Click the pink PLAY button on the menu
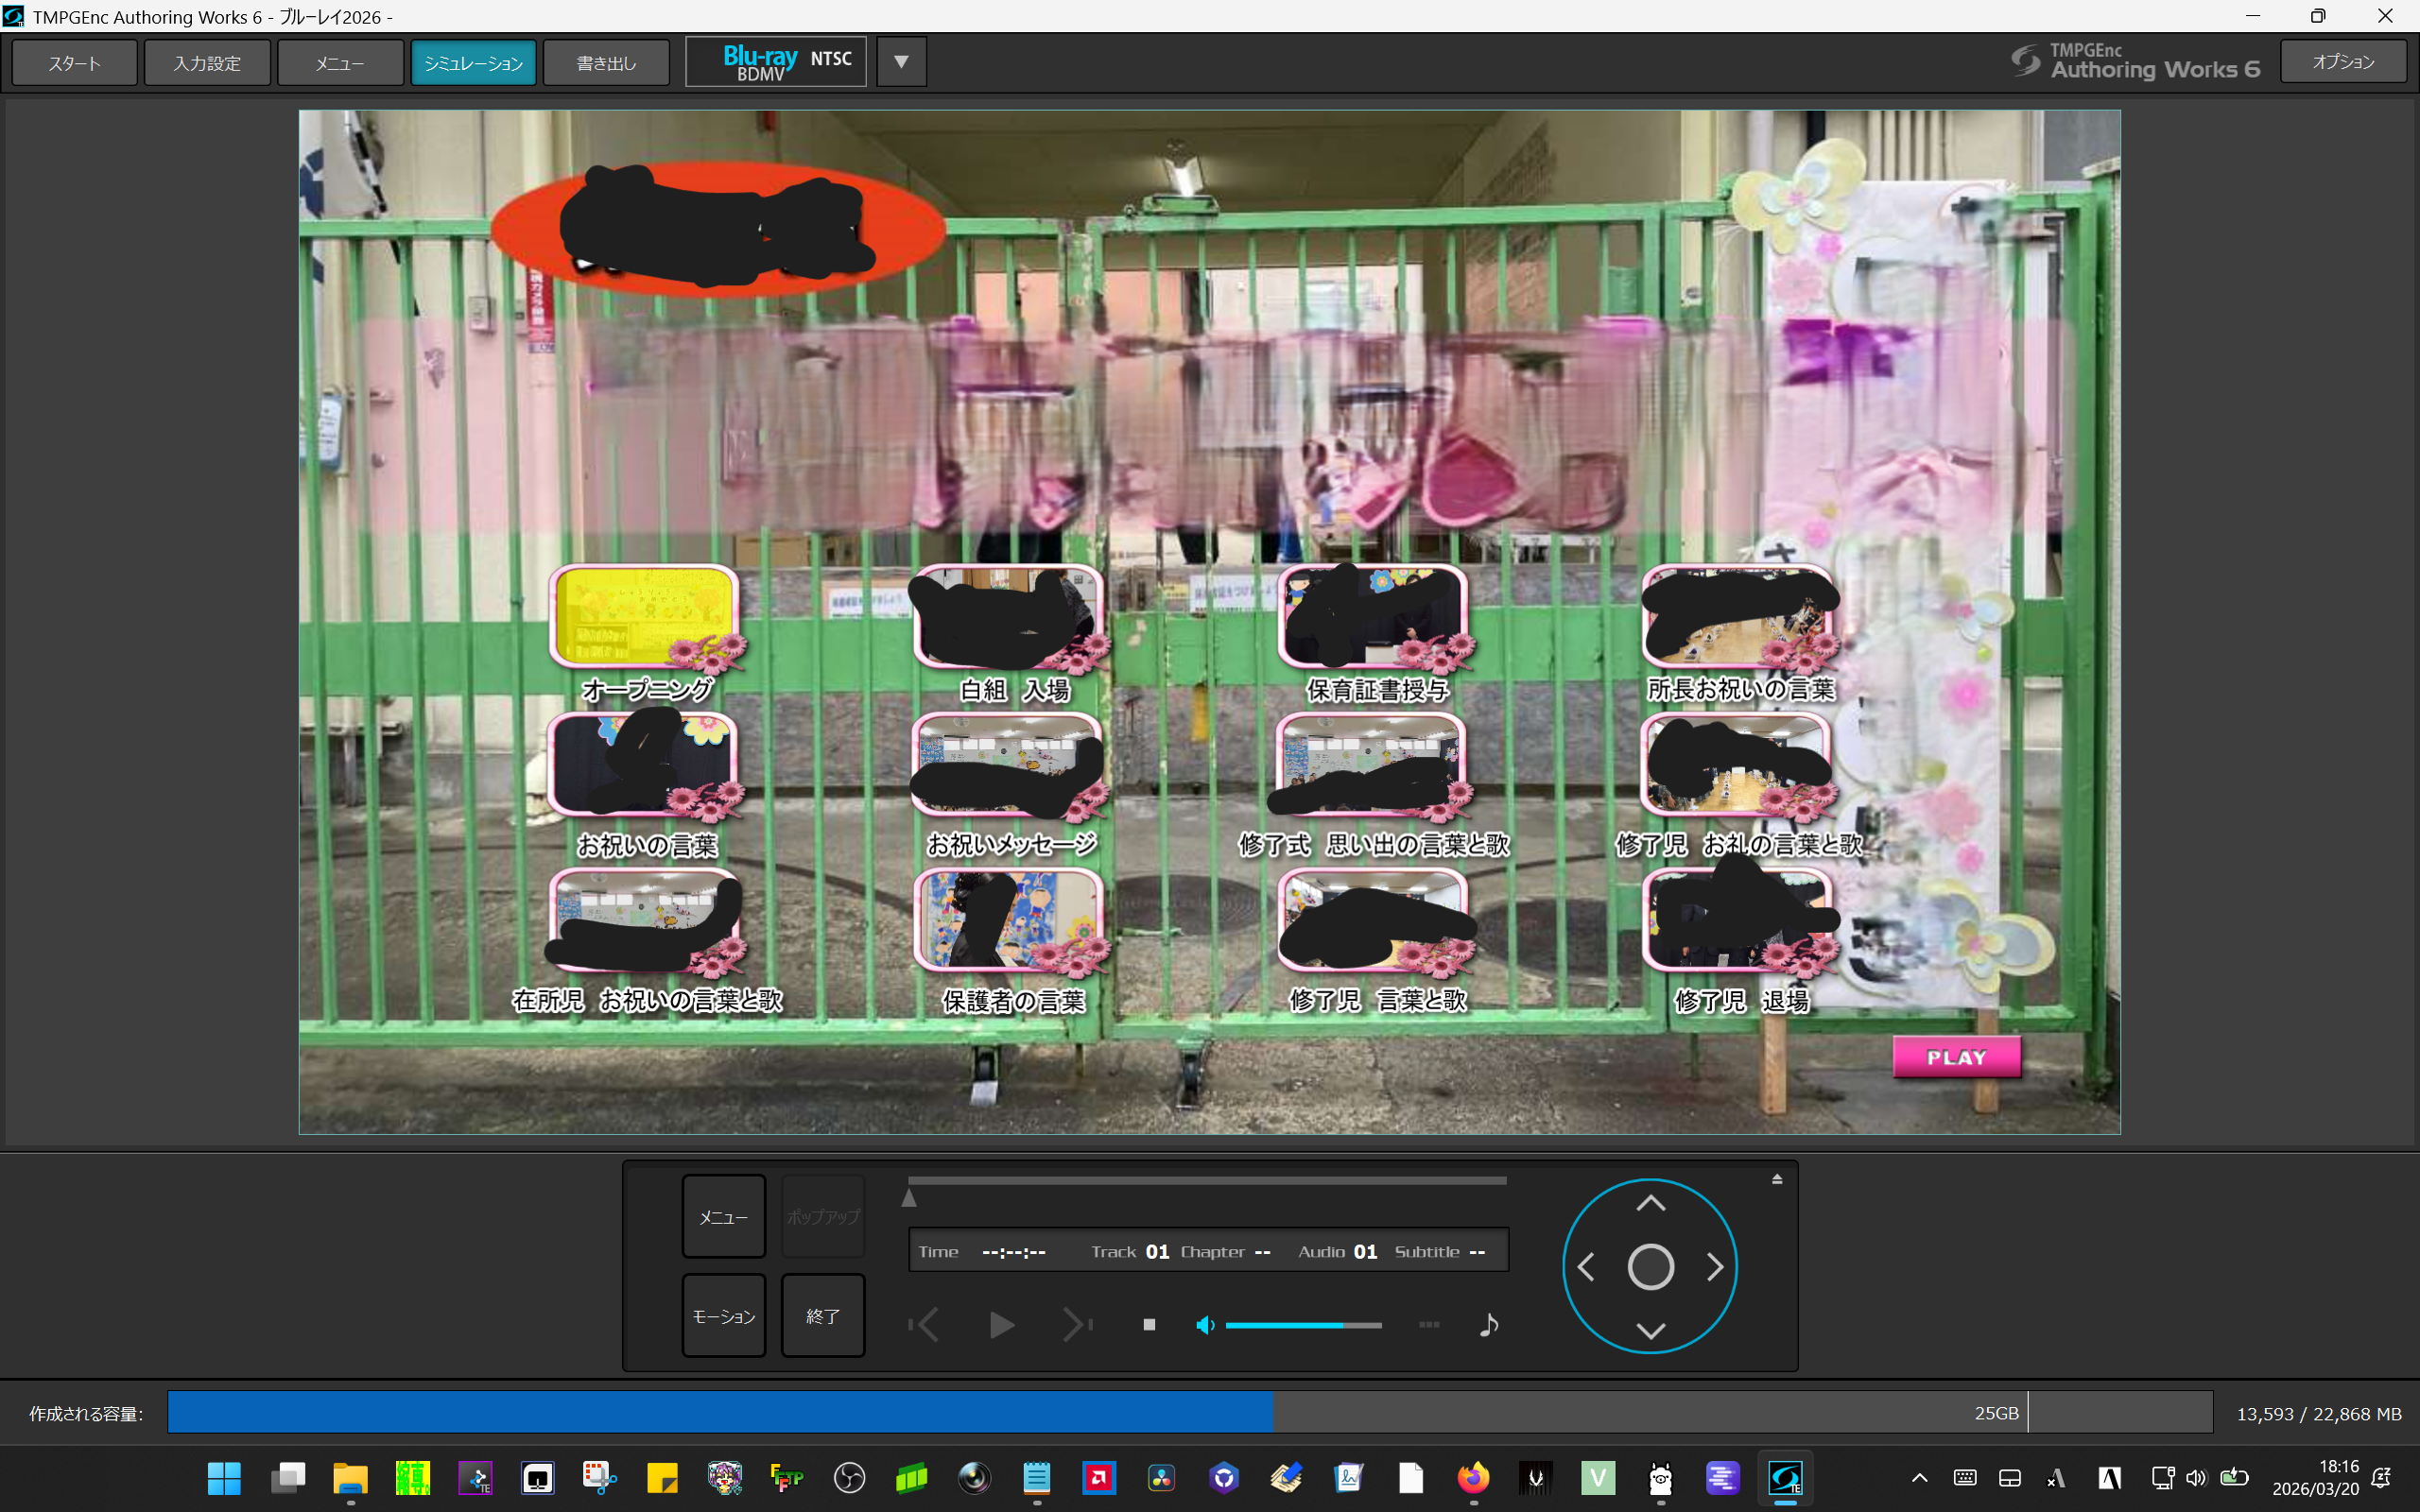Image resolution: width=2420 pixels, height=1512 pixels. pyautogui.click(x=1956, y=1057)
